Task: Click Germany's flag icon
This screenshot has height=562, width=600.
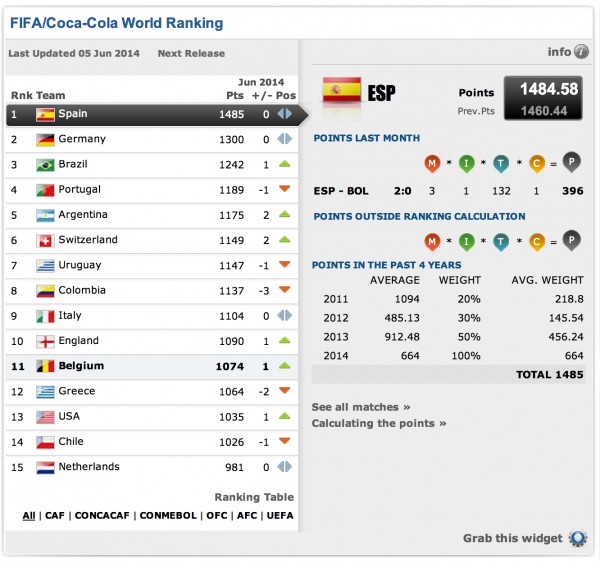Action: 45,140
